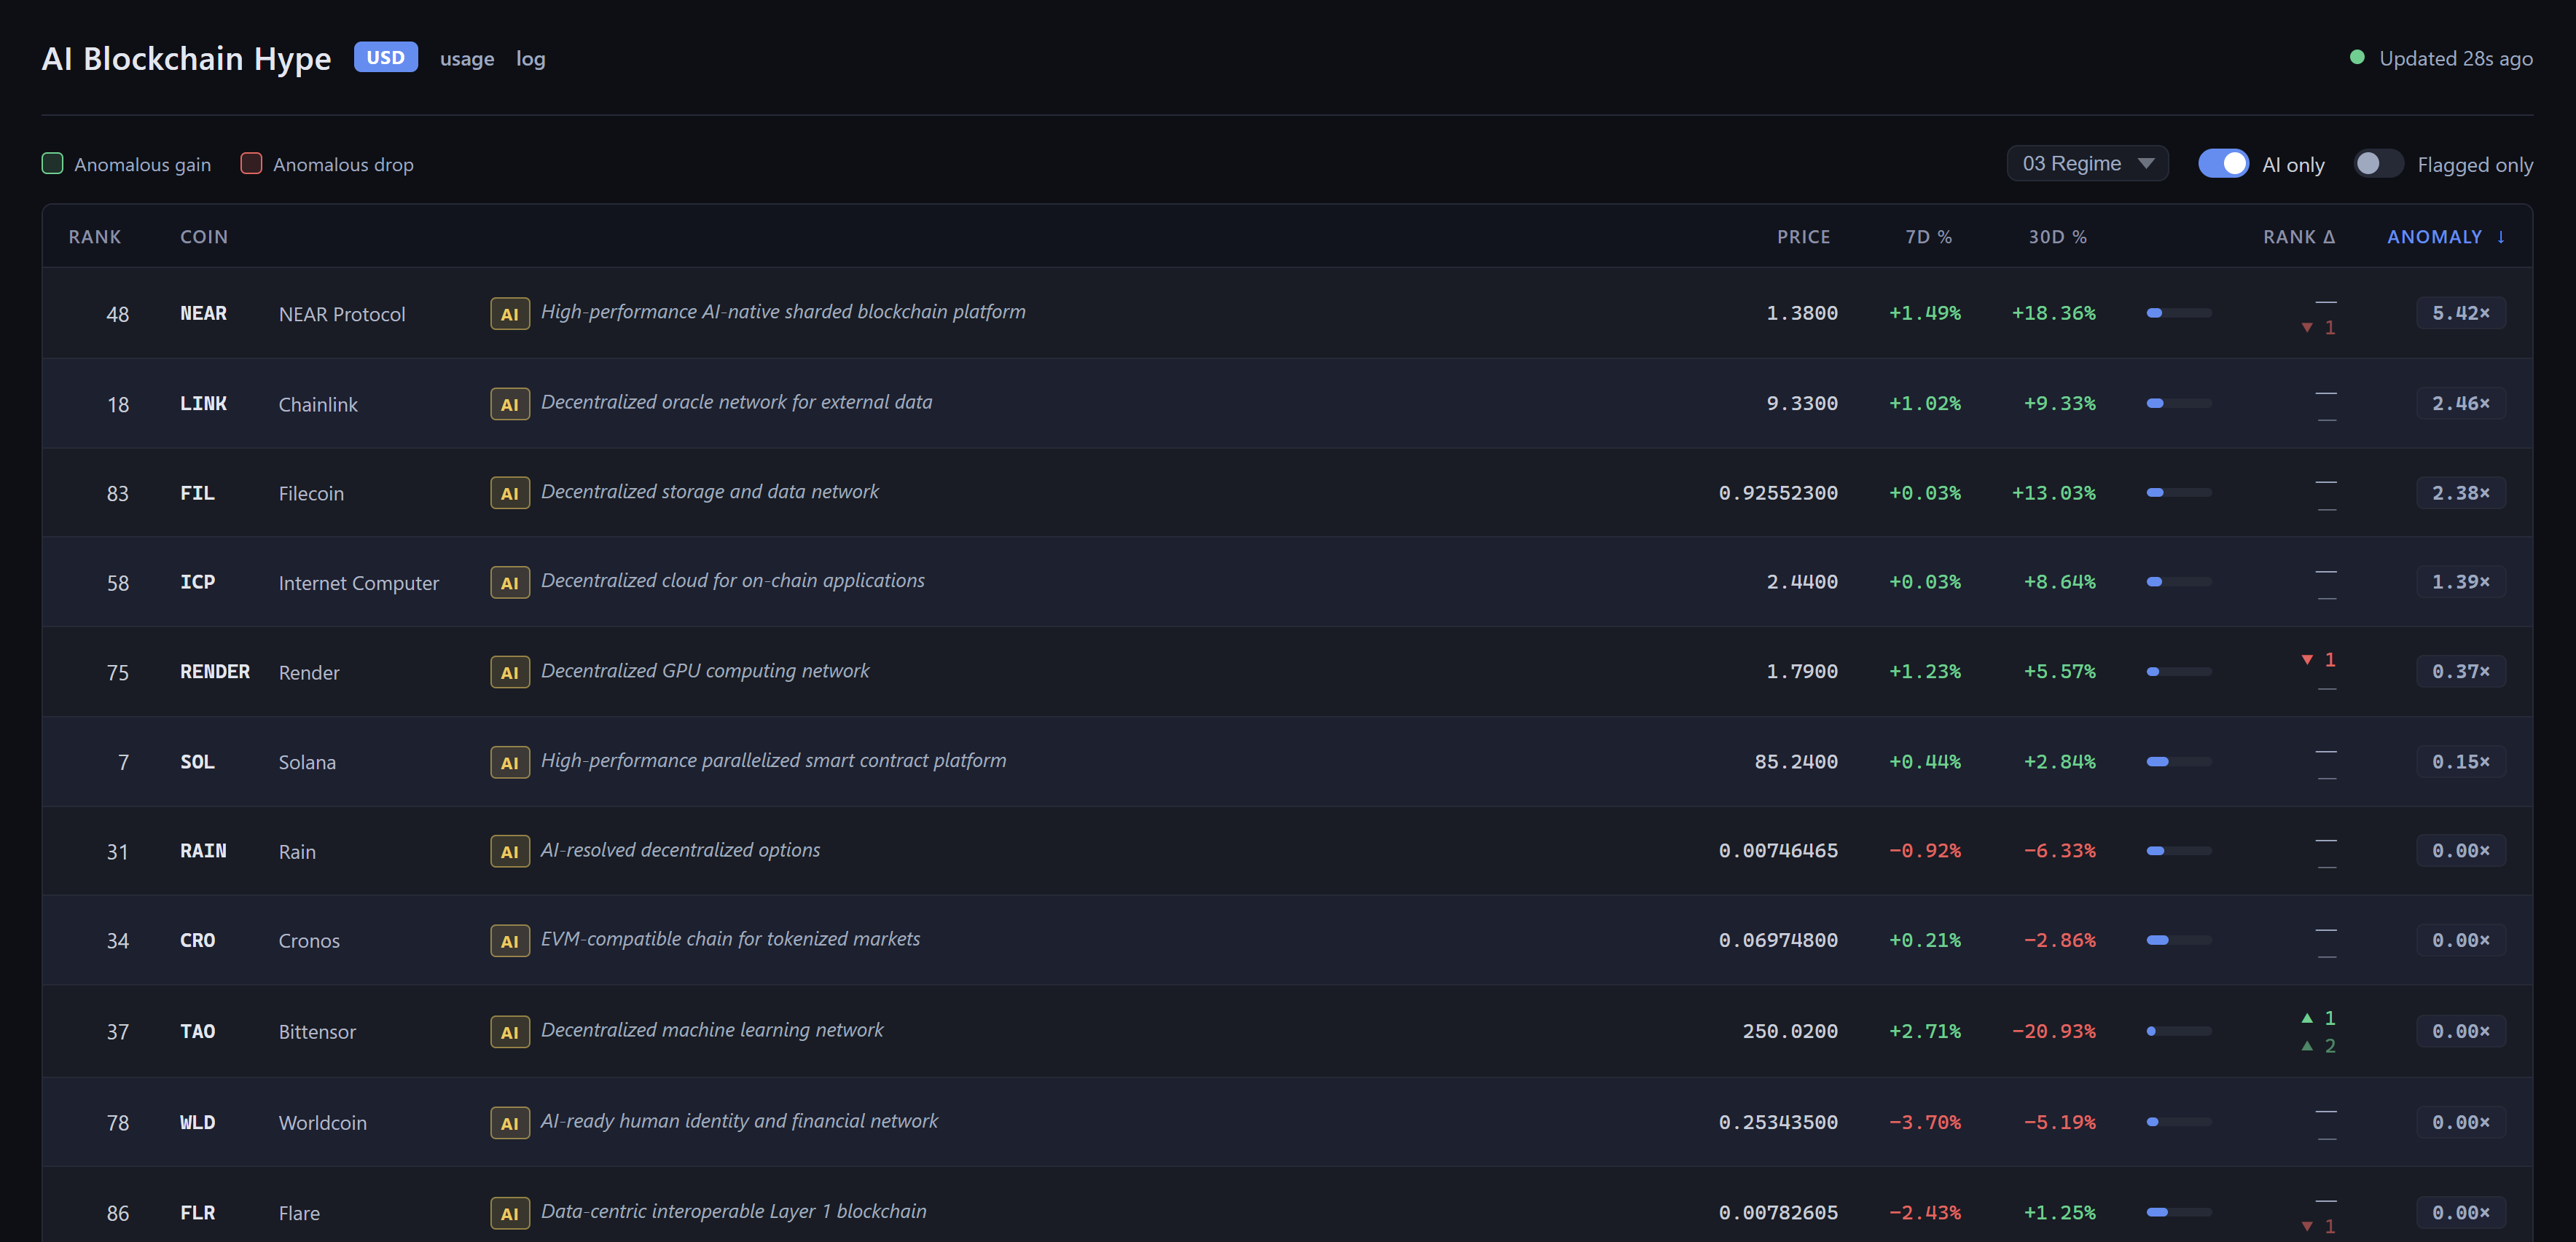
Task: Click the CRO 30D progress bar
Action: coord(2179,940)
